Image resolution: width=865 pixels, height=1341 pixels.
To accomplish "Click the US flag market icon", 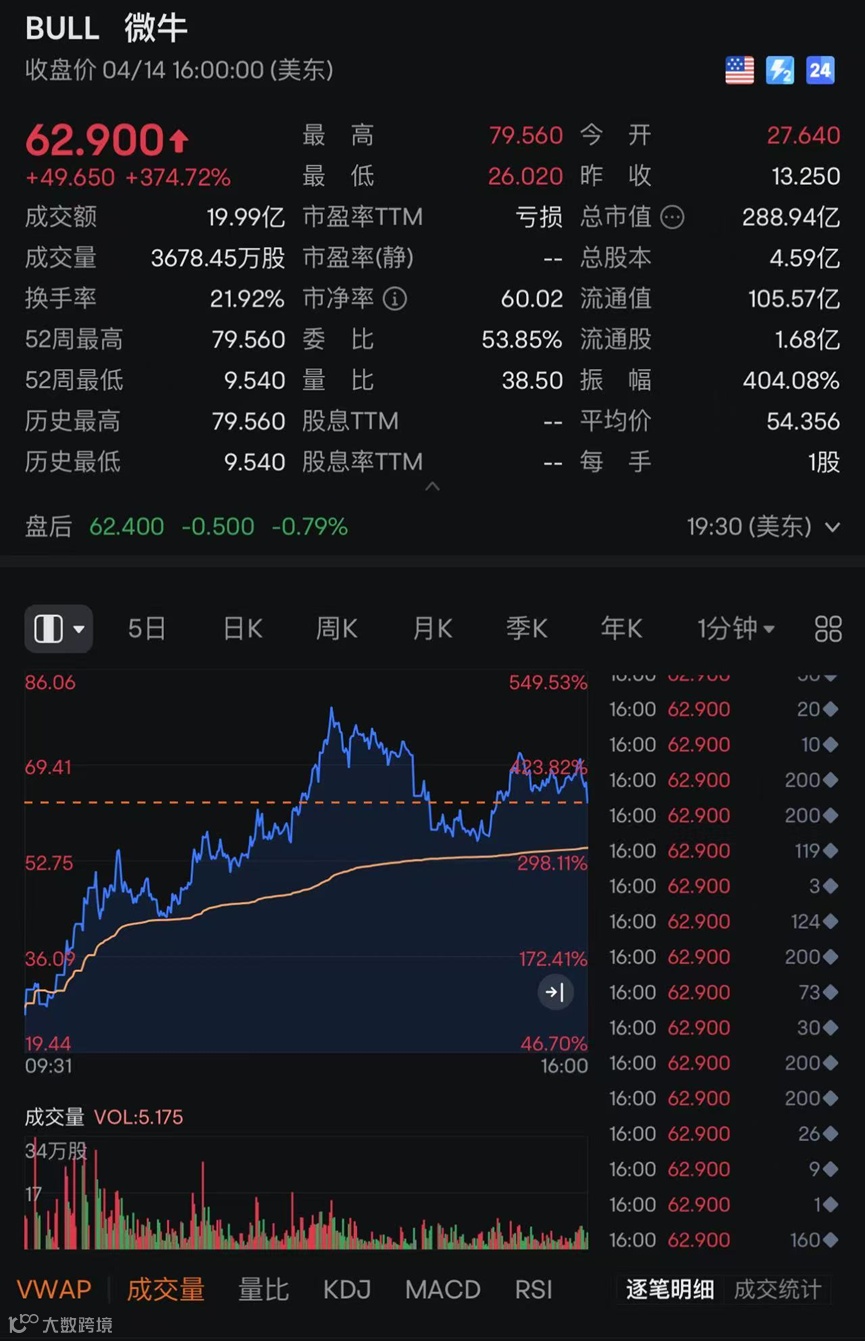I will click(739, 70).
